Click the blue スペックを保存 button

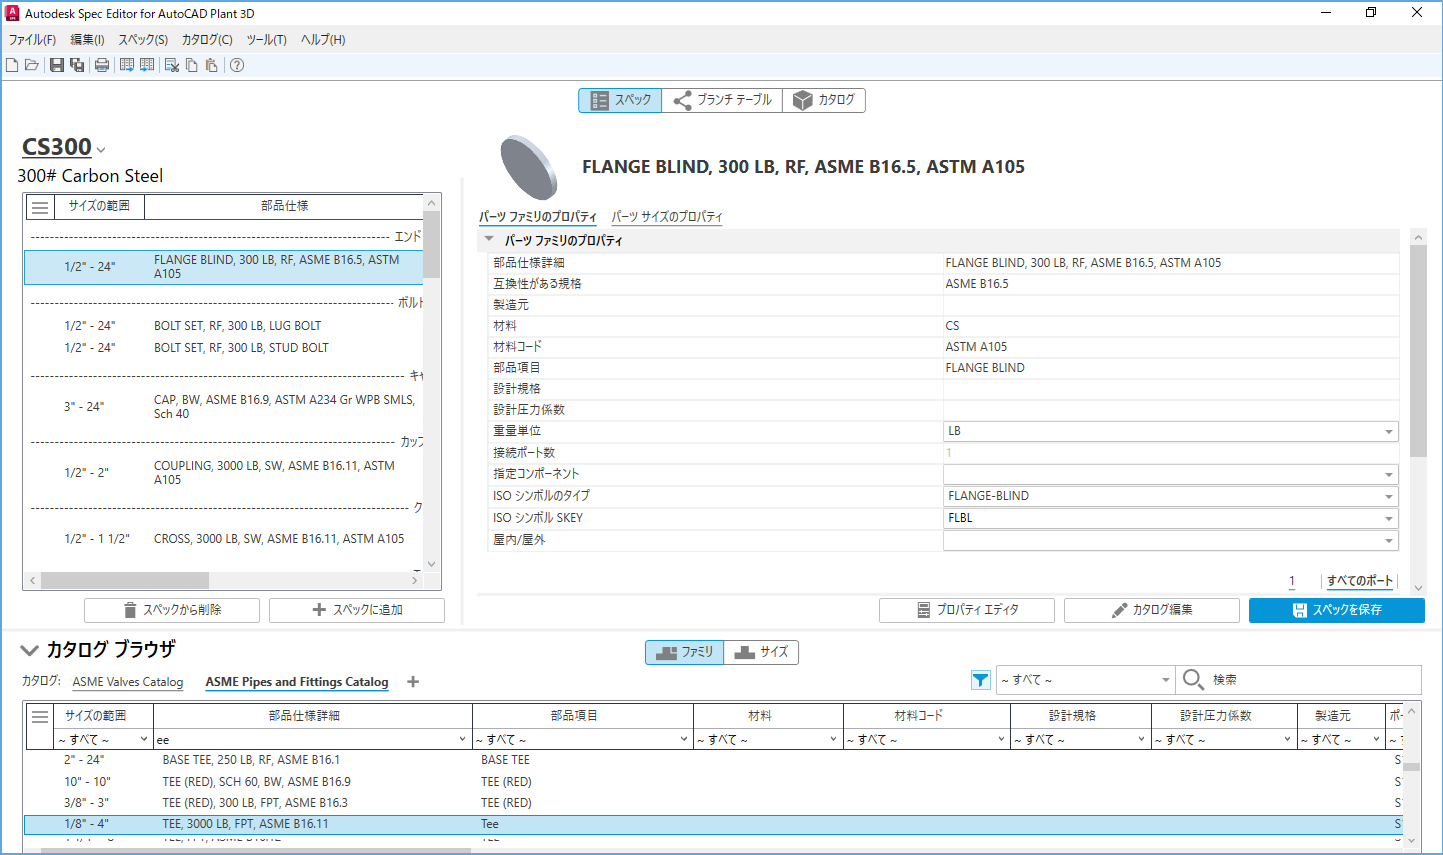1337,610
